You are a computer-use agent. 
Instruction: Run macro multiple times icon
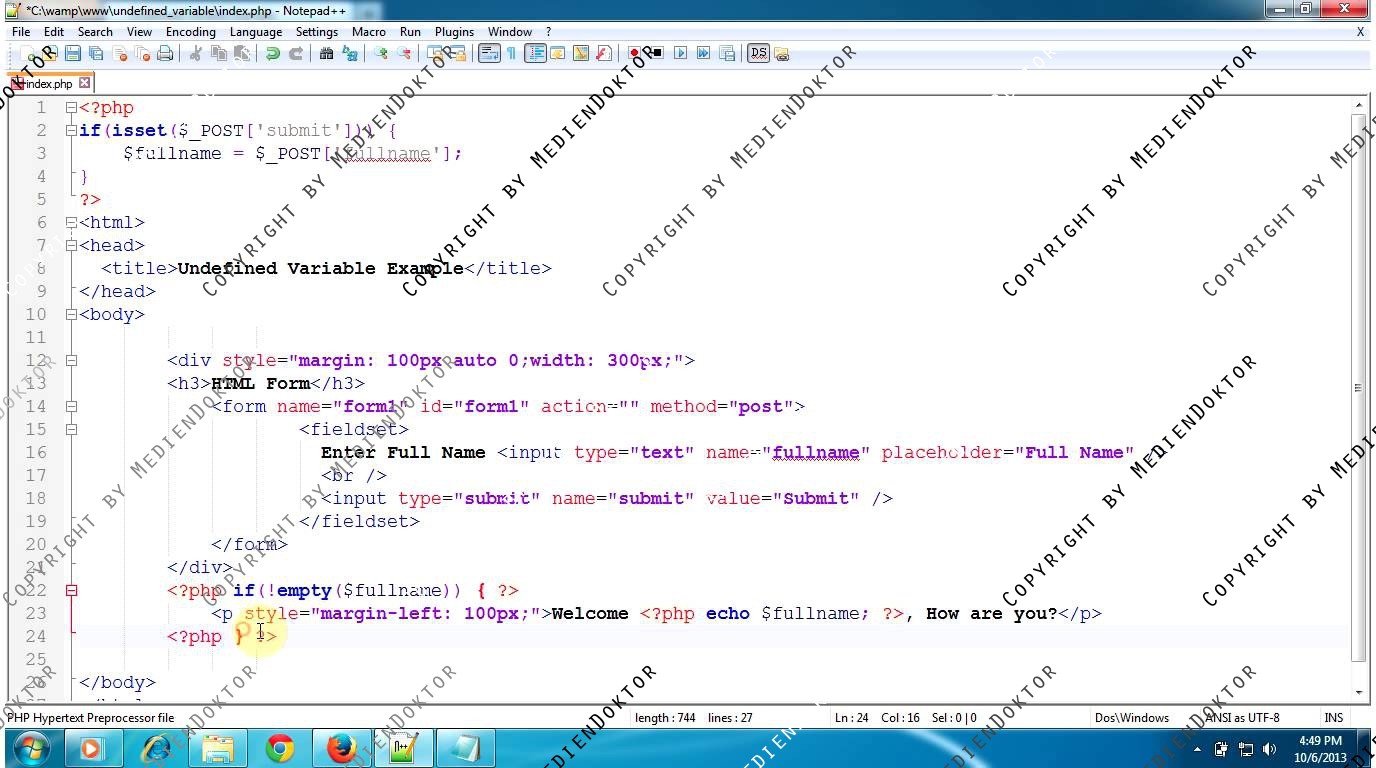(703, 54)
